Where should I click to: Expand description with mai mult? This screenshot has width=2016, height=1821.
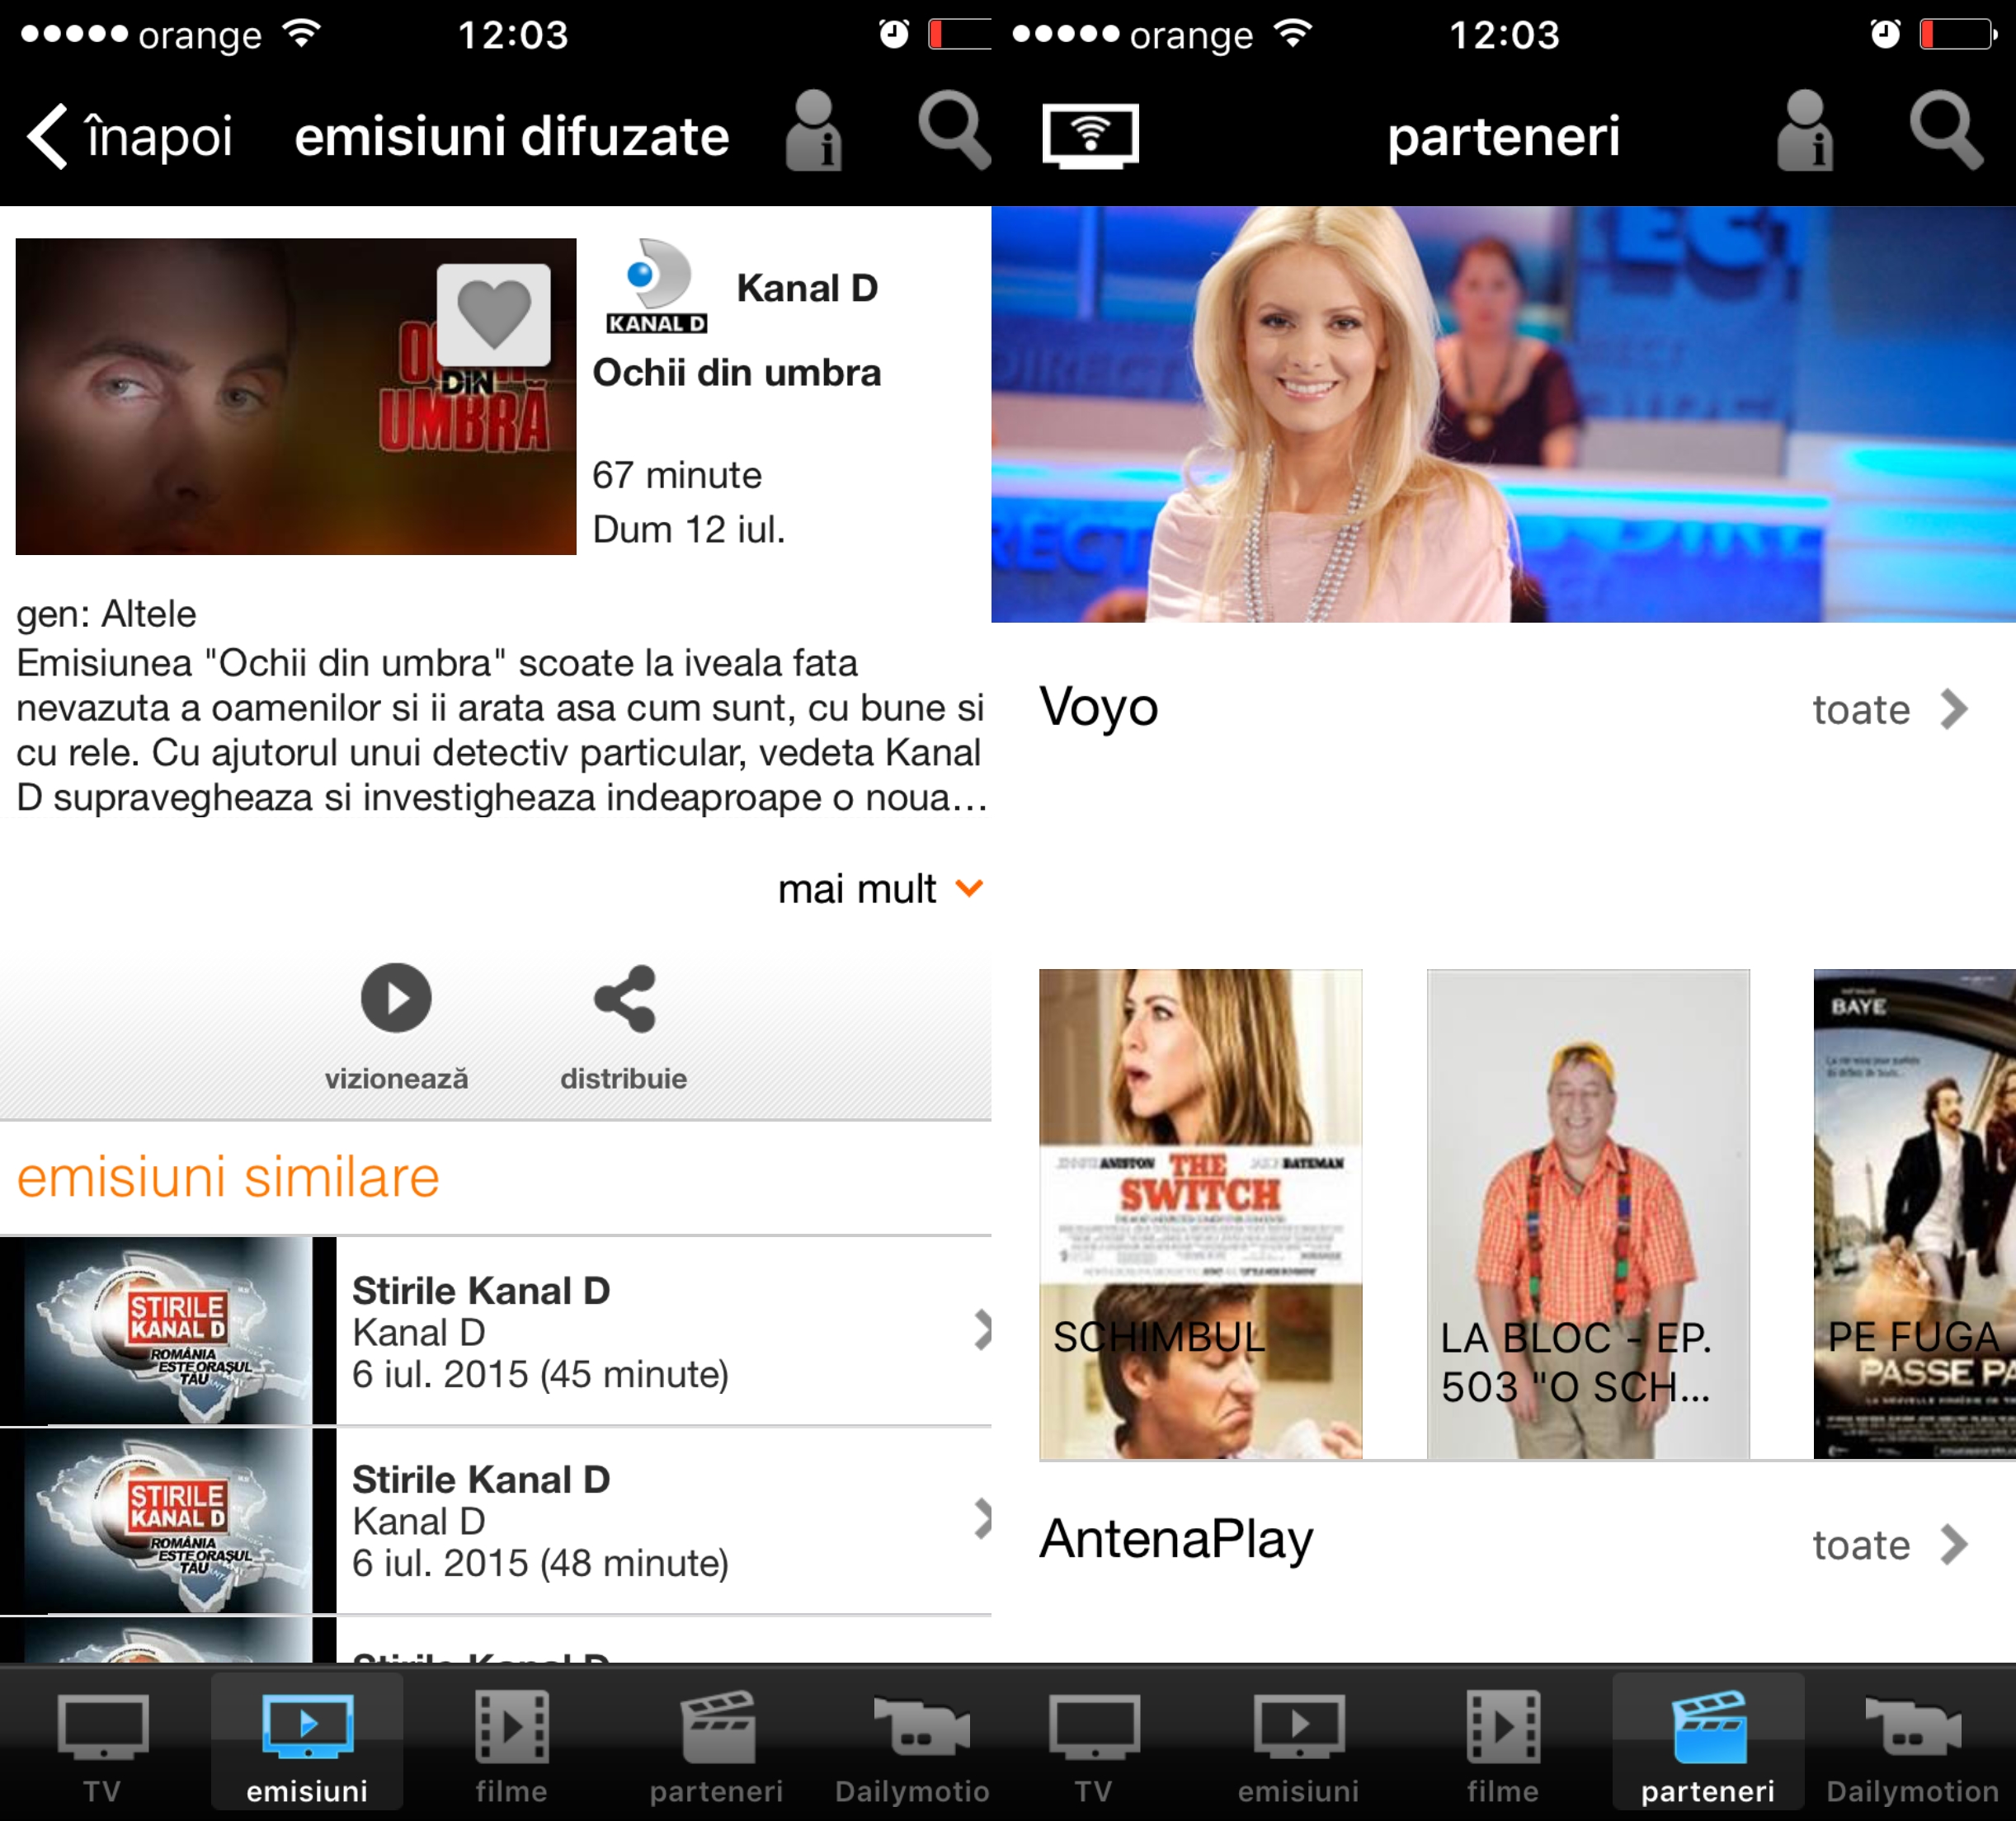pos(881,888)
